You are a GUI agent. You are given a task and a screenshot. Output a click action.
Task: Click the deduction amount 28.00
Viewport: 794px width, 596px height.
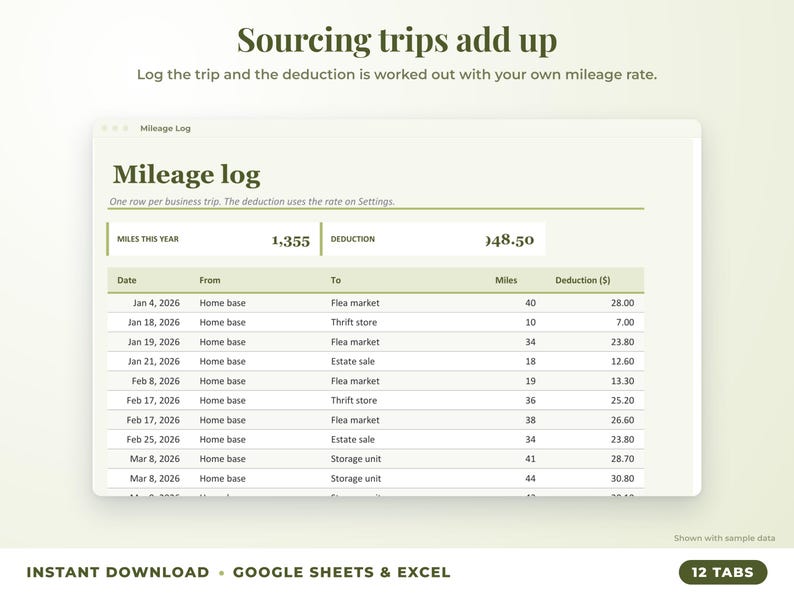(622, 303)
